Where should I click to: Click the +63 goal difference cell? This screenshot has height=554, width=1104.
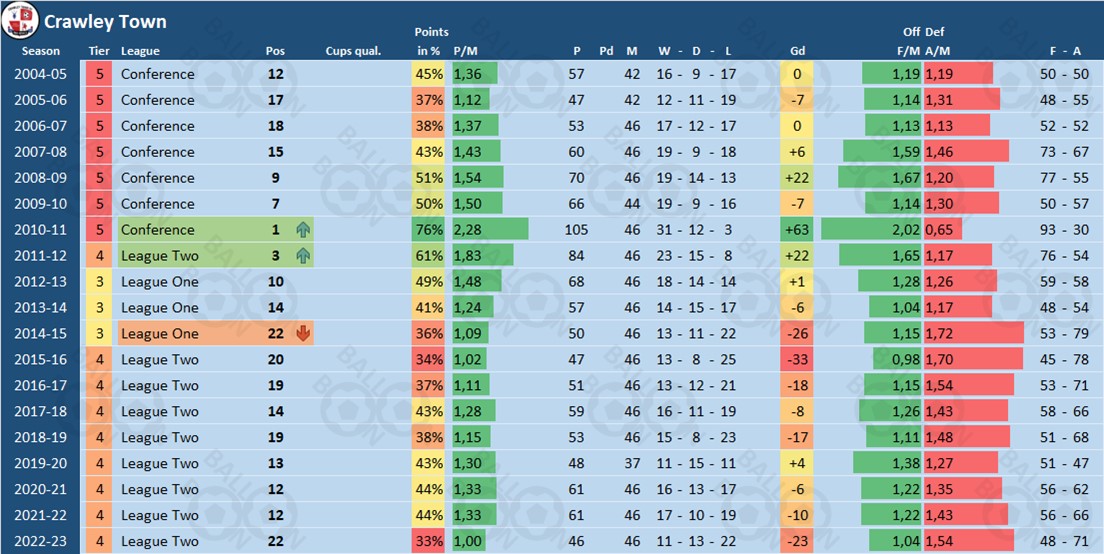(x=797, y=230)
